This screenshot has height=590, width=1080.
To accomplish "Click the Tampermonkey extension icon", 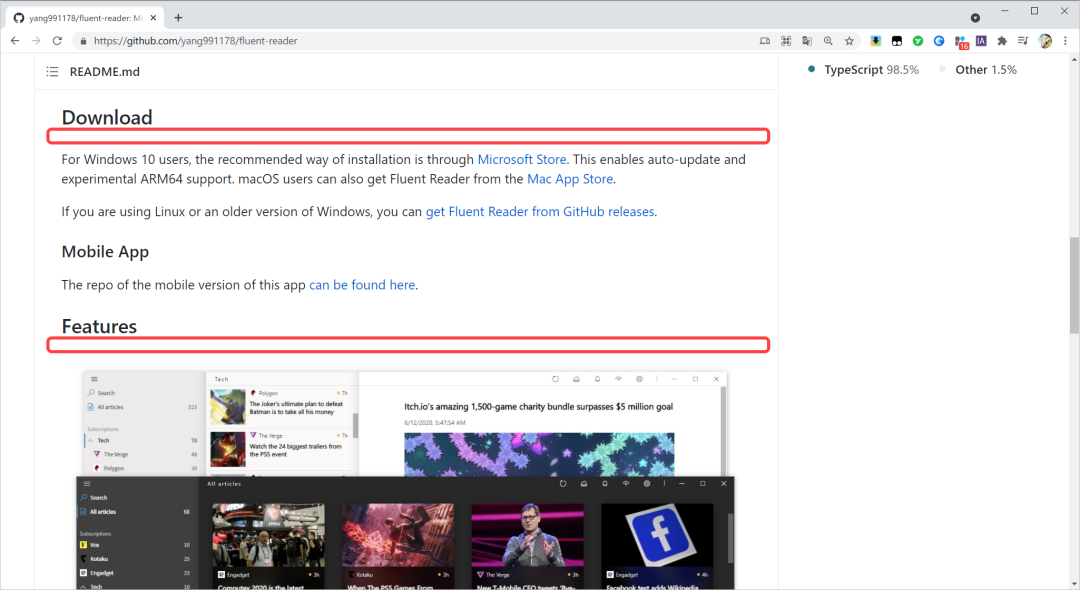I will pos(897,41).
